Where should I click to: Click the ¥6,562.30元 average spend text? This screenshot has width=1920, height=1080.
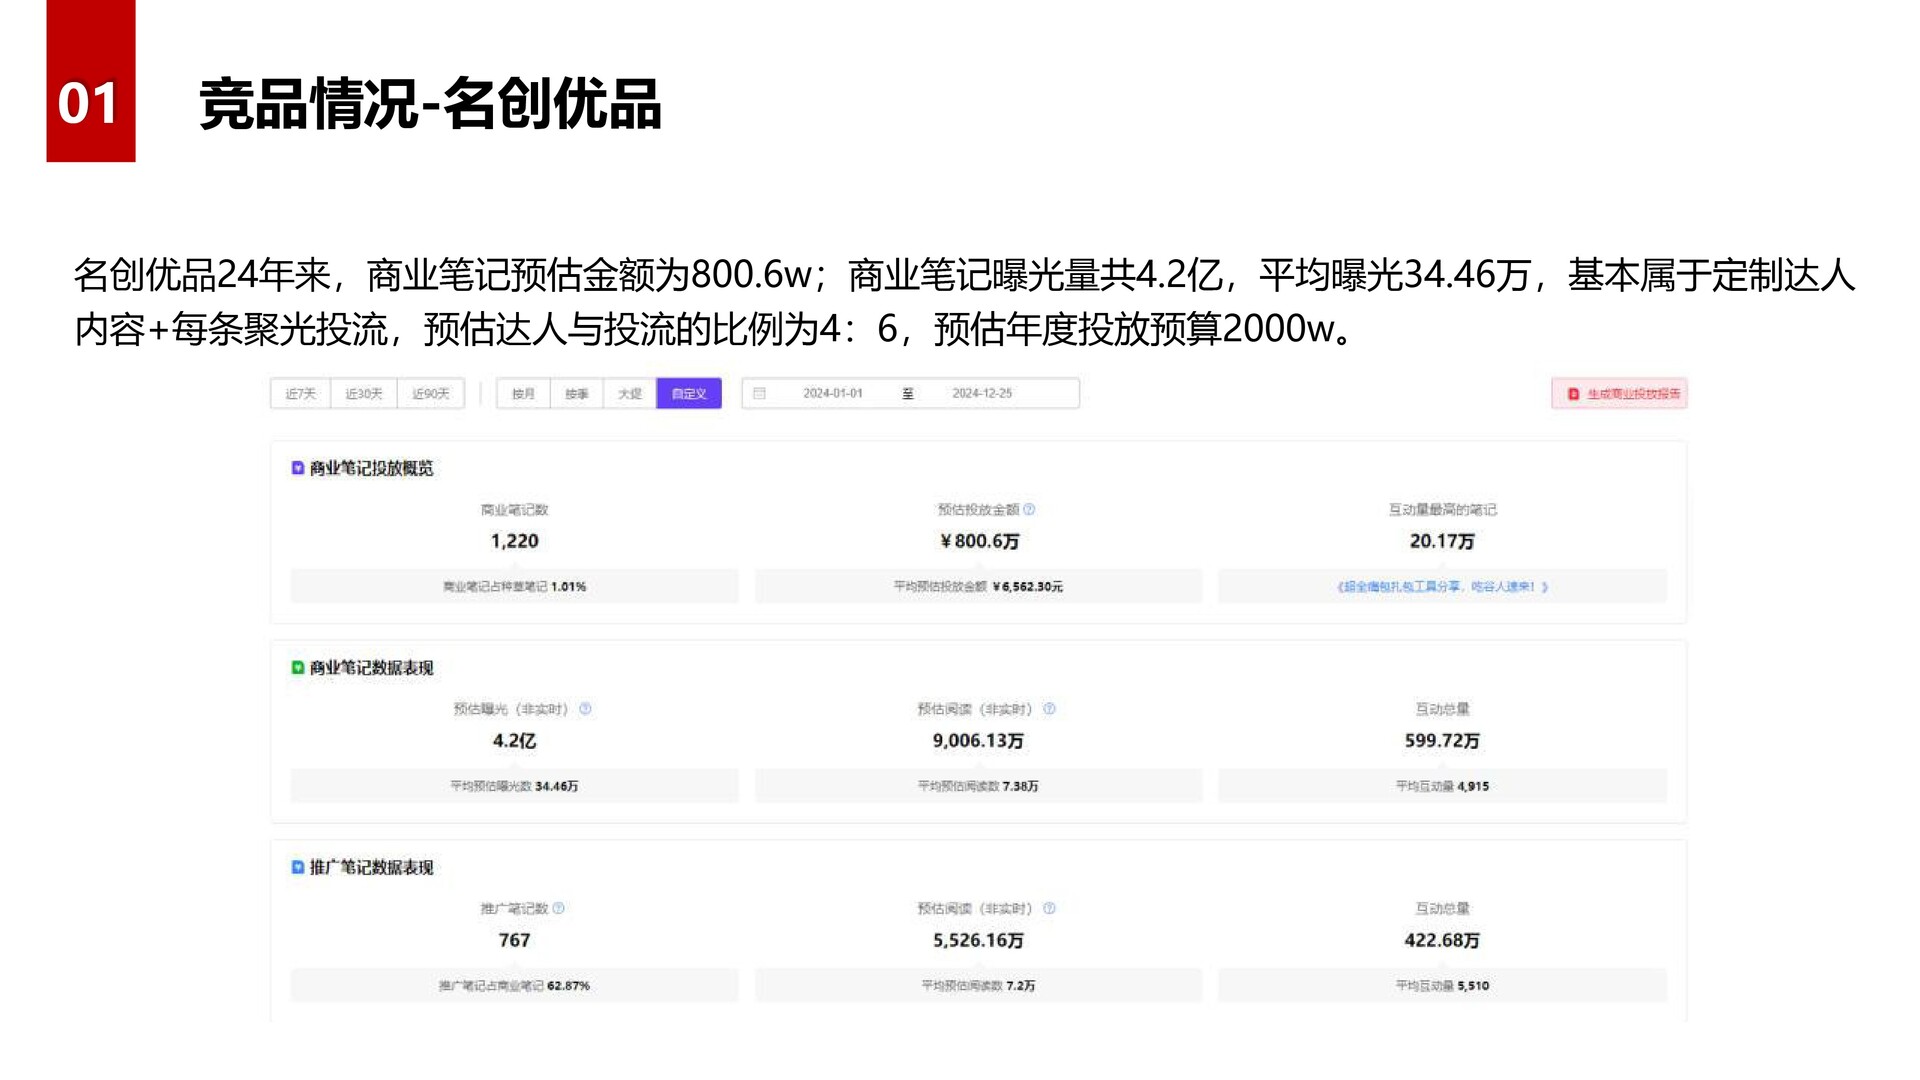(1027, 587)
